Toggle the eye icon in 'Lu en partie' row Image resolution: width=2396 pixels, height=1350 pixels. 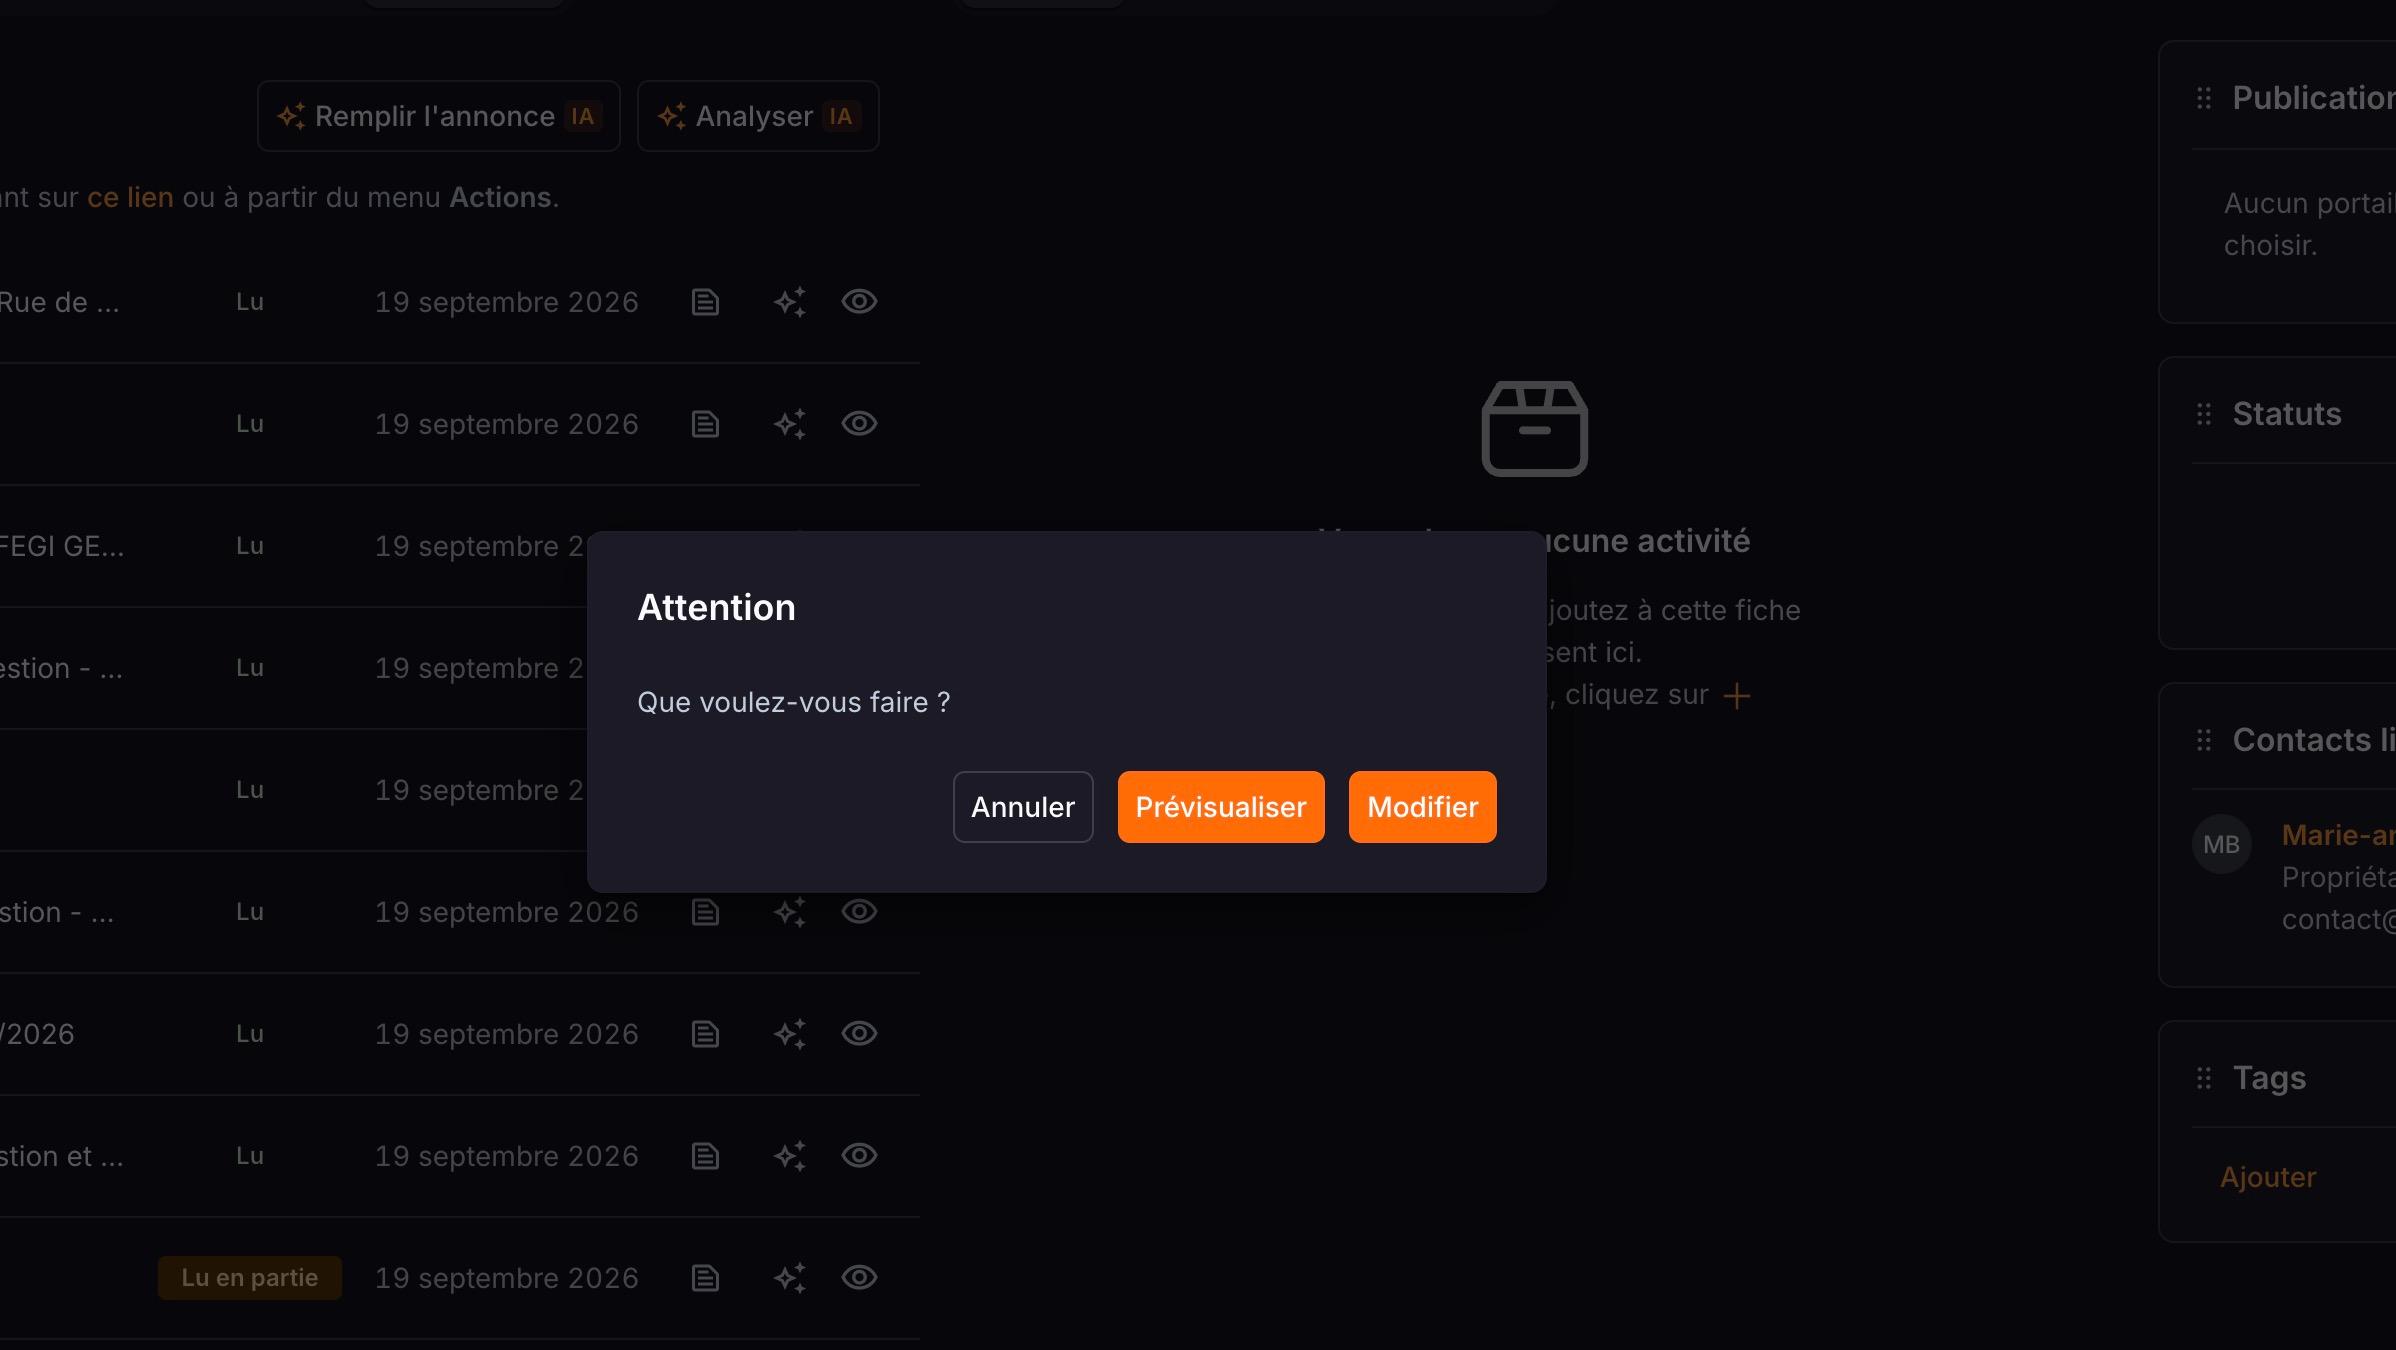(x=859, y=1277)
